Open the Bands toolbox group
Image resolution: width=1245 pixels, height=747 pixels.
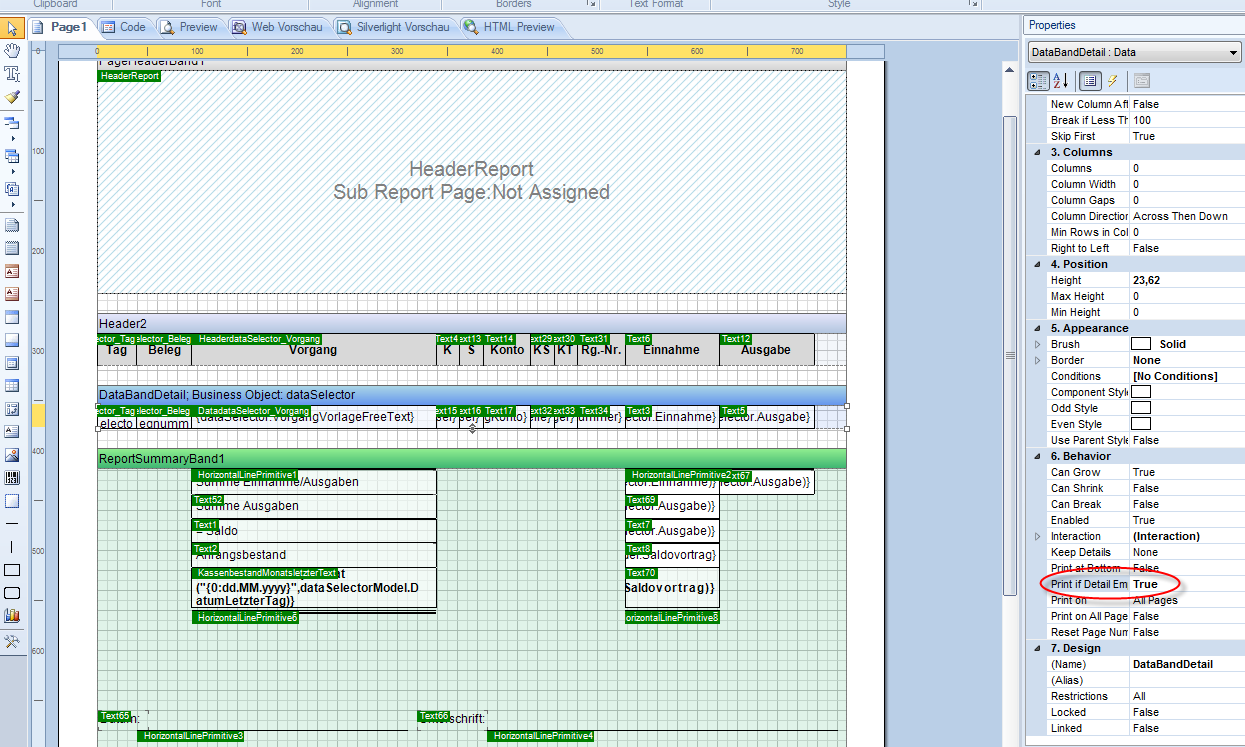pyautogui.click(x=12, y=123)
